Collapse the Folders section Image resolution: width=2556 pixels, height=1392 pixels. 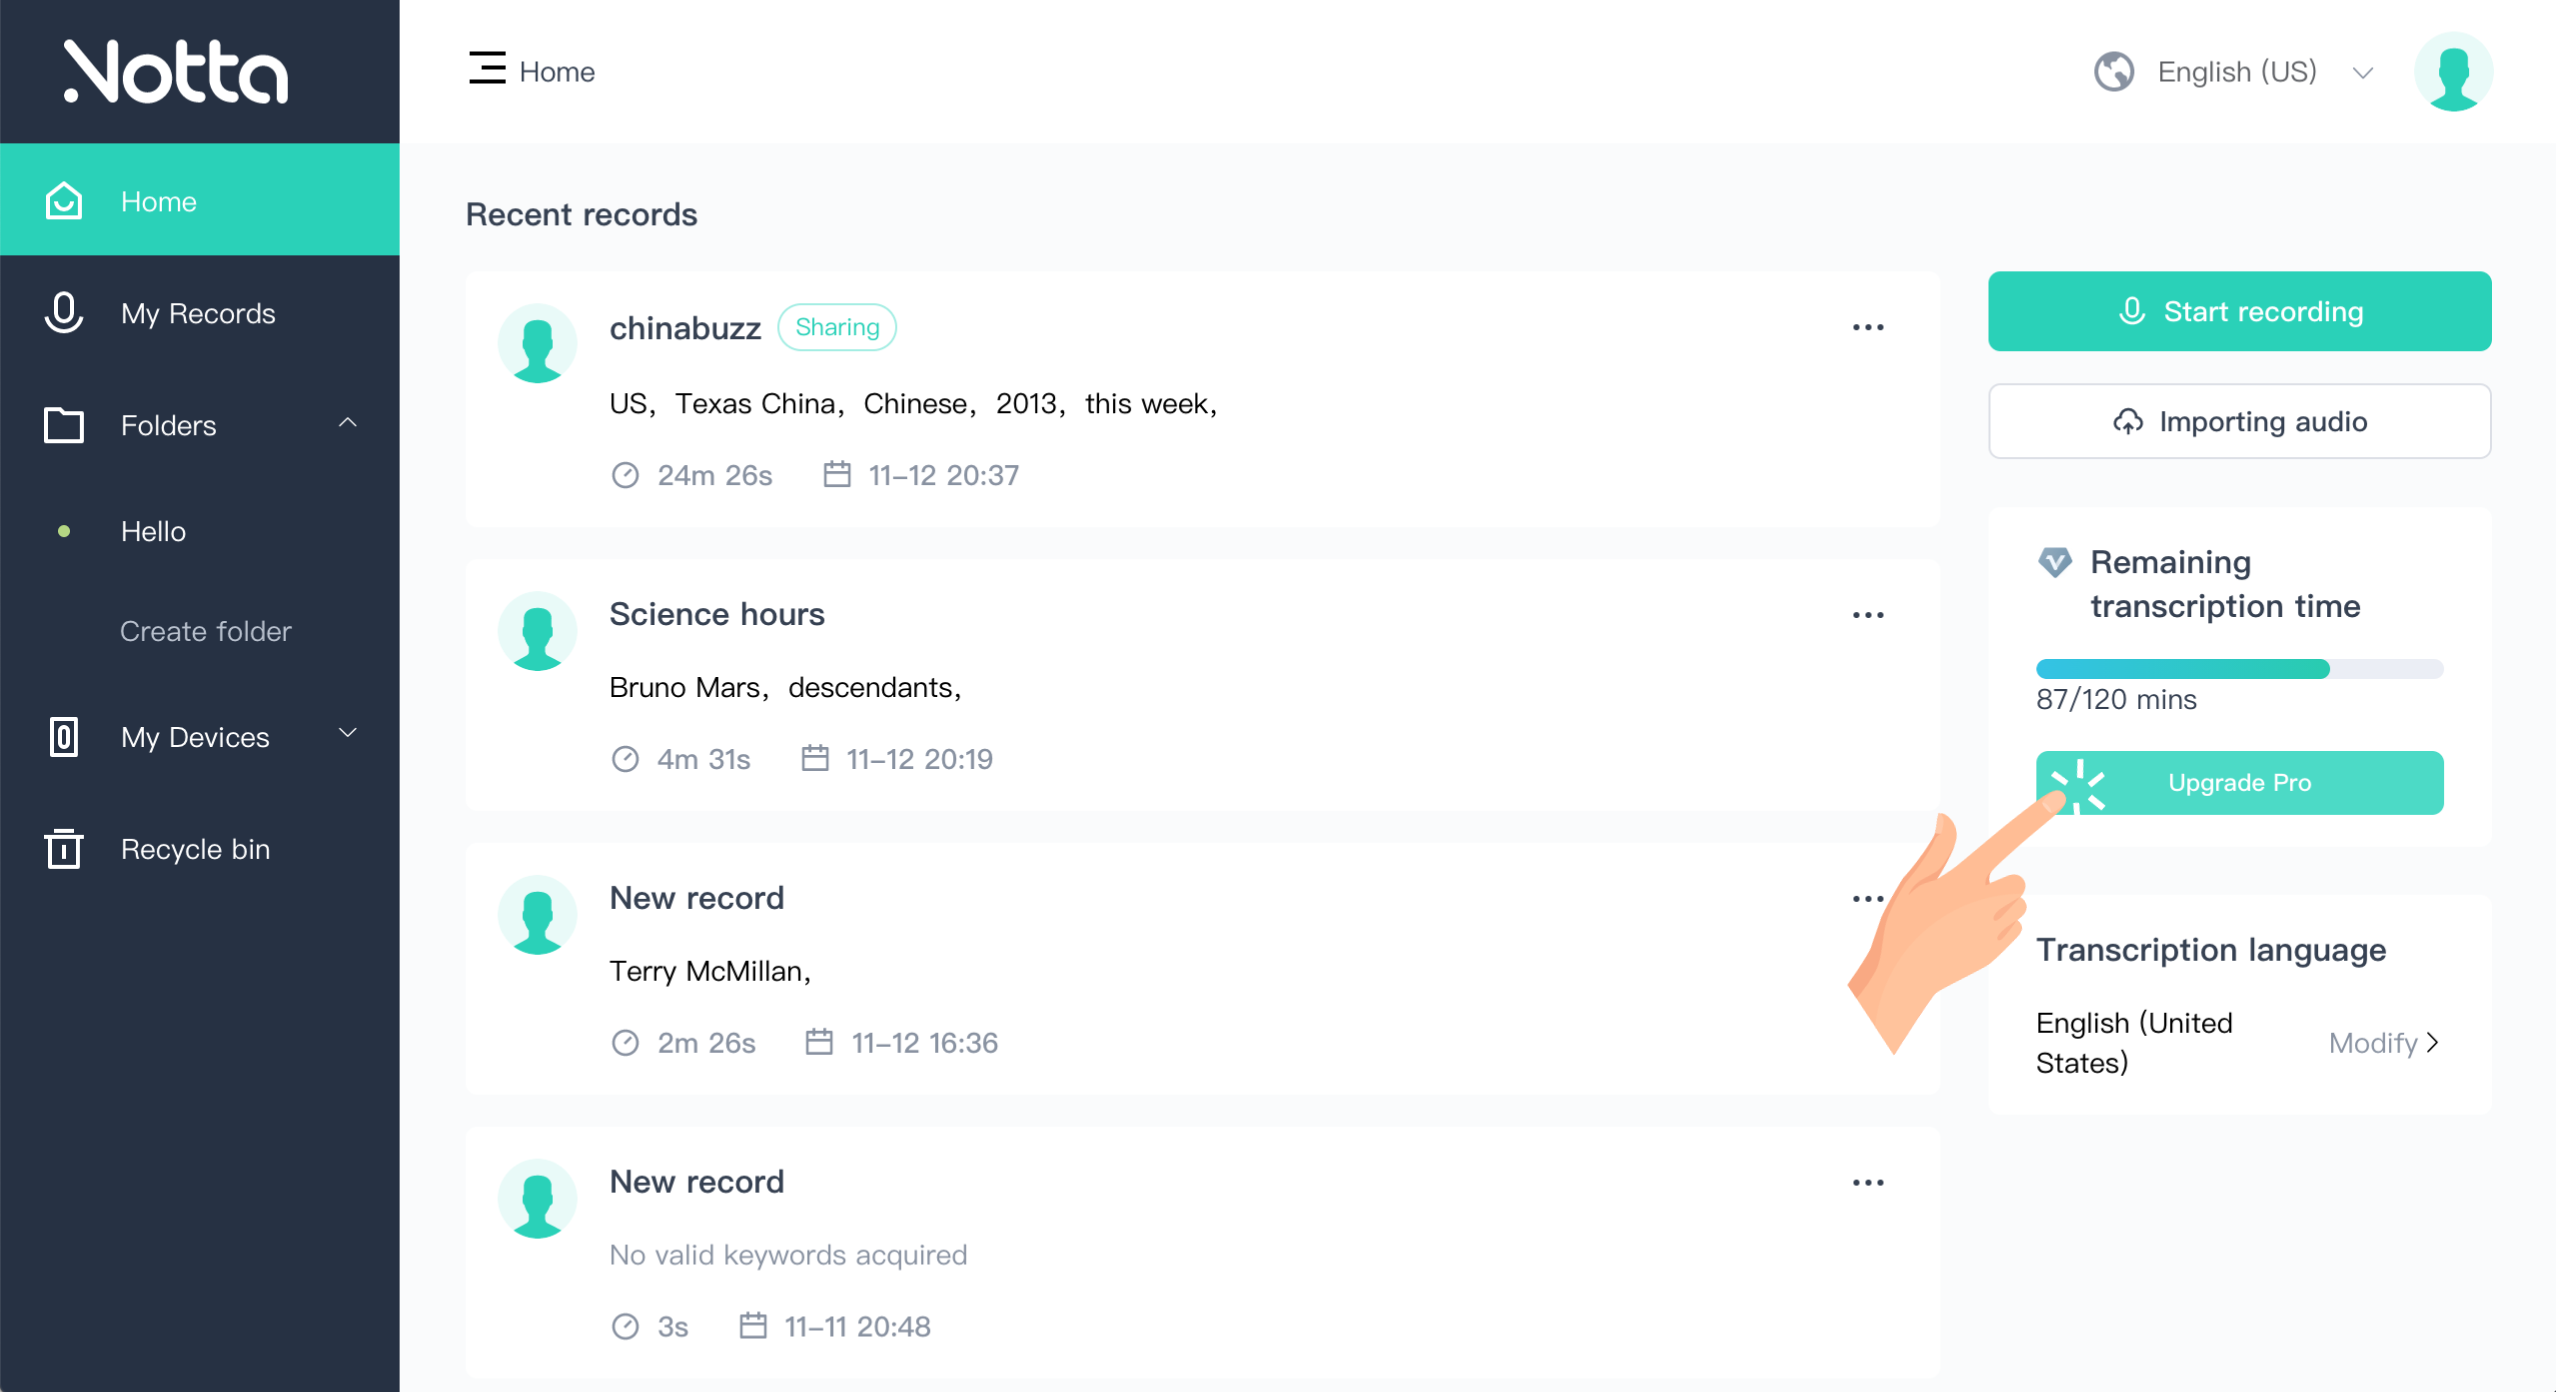pyautogui.click(x=347, y=424)
